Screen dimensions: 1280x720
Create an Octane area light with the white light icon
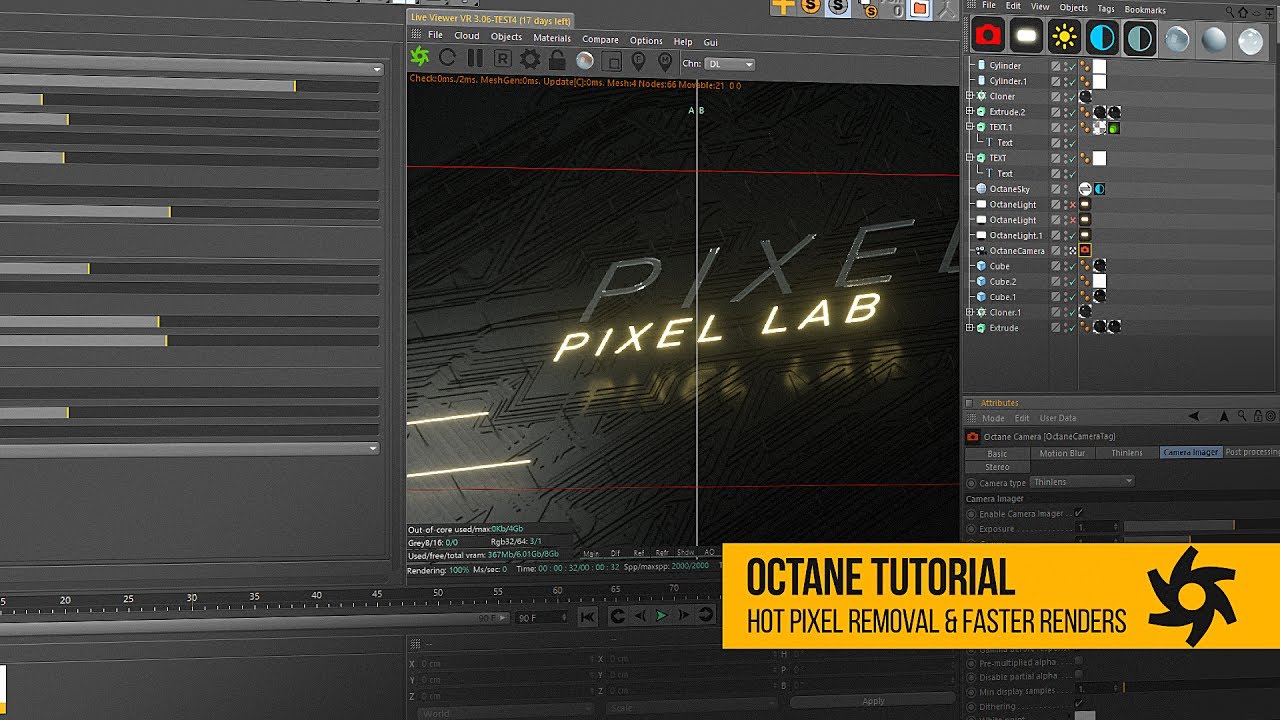coord(1025,37)
